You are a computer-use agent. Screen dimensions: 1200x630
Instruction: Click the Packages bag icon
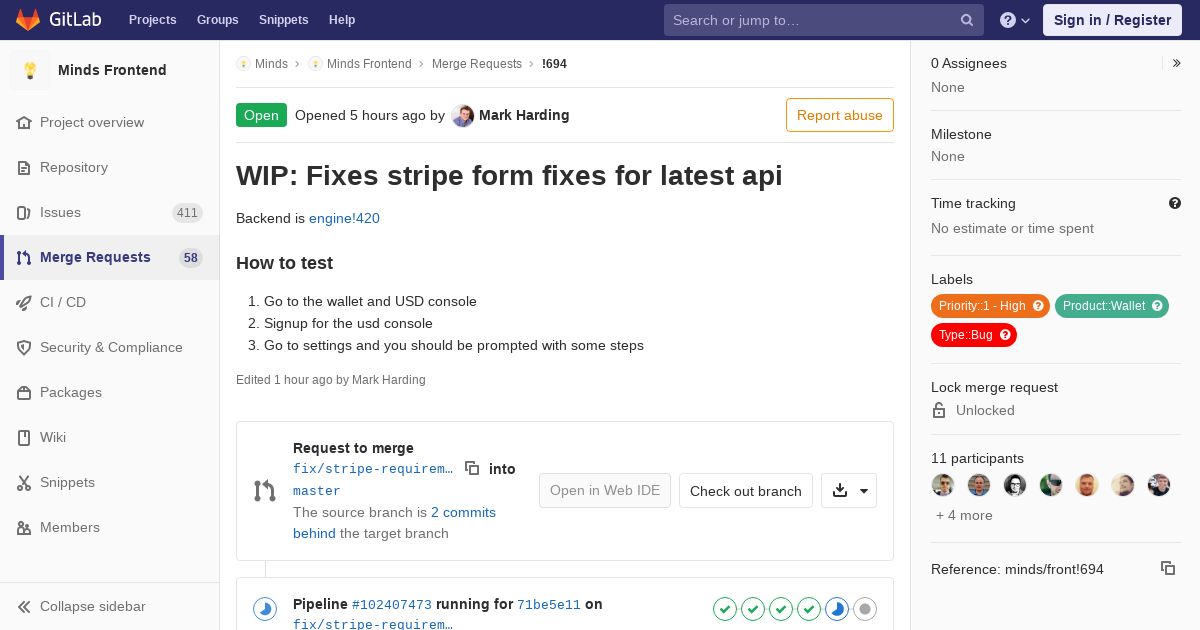pyautogui.click(x=24, y=392)
